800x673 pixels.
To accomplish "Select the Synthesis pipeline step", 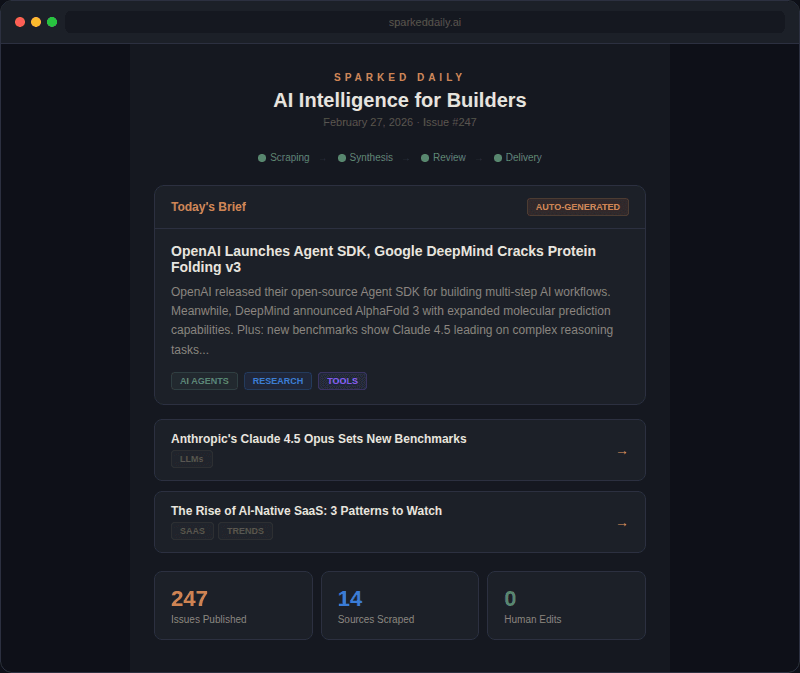I will tap(365, 158).
